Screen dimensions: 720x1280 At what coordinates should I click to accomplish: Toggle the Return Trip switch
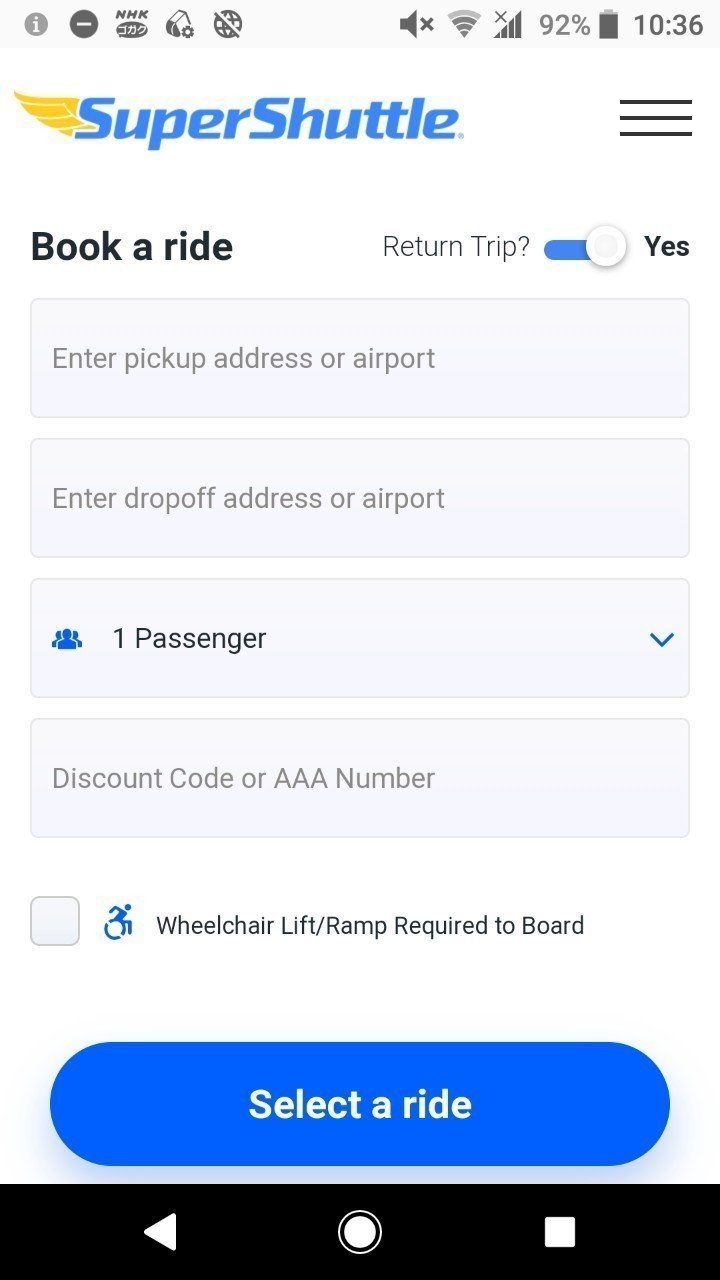point(585,247)
